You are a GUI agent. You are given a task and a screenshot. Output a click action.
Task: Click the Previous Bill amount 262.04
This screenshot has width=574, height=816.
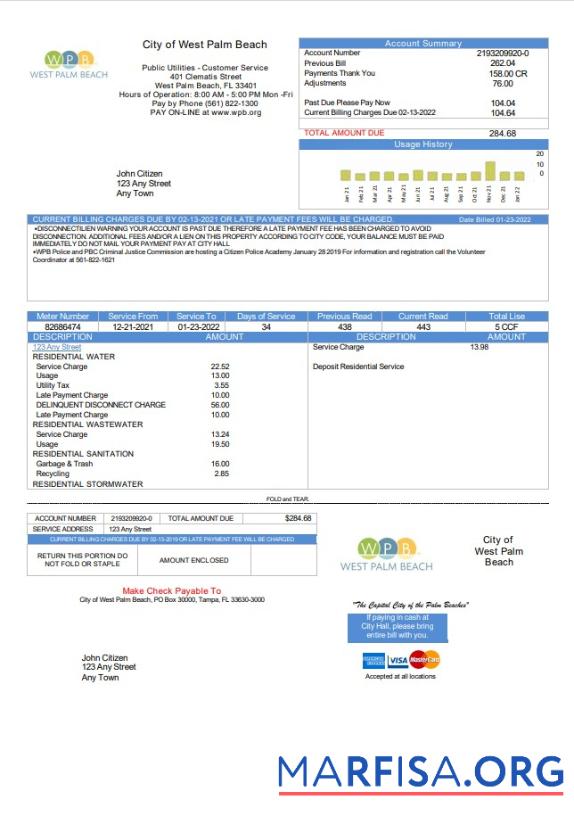click(502, 63)
